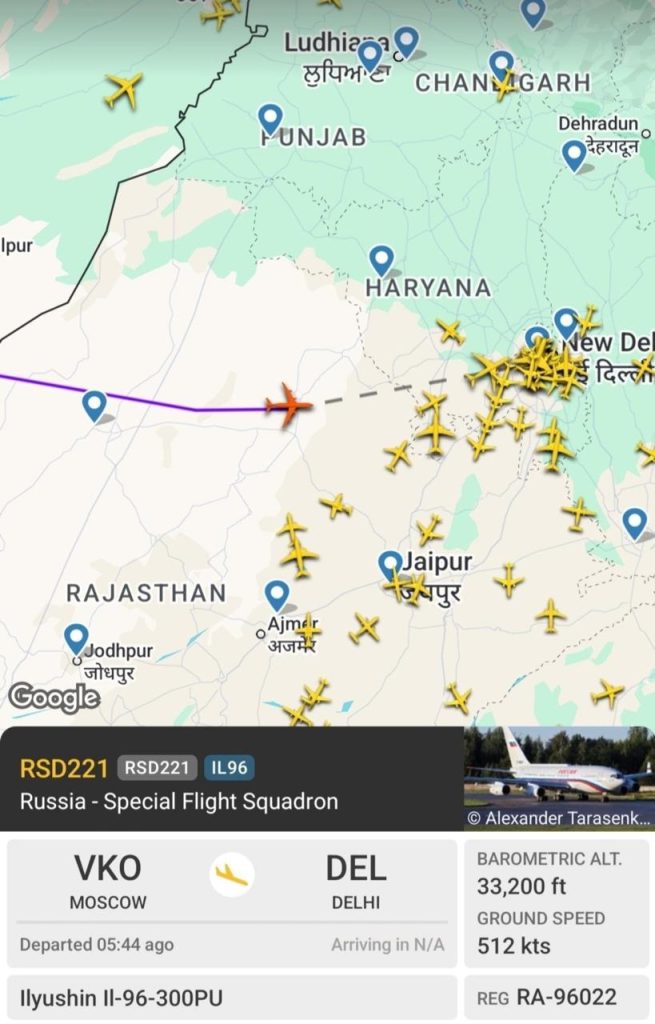The height and width of the screenshot is (1024, 655).
Task: Tap the airport pin at Dehradun
Action: [574, 156]
